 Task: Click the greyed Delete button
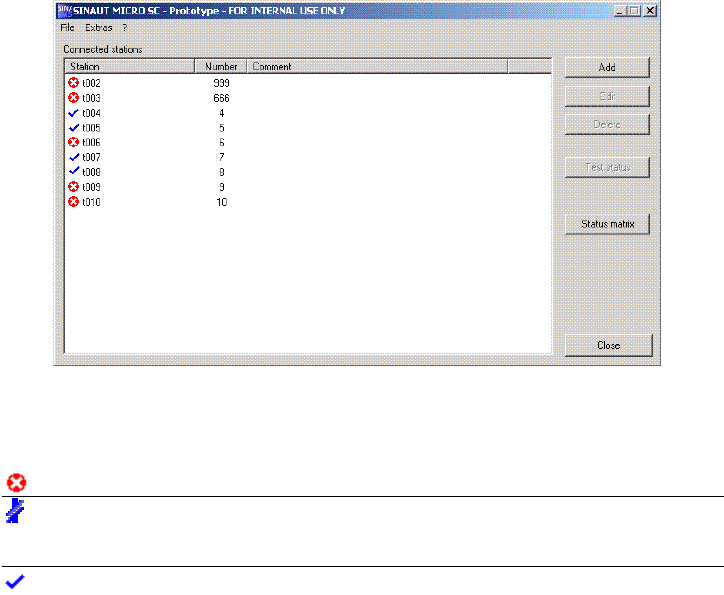[607, 125]
